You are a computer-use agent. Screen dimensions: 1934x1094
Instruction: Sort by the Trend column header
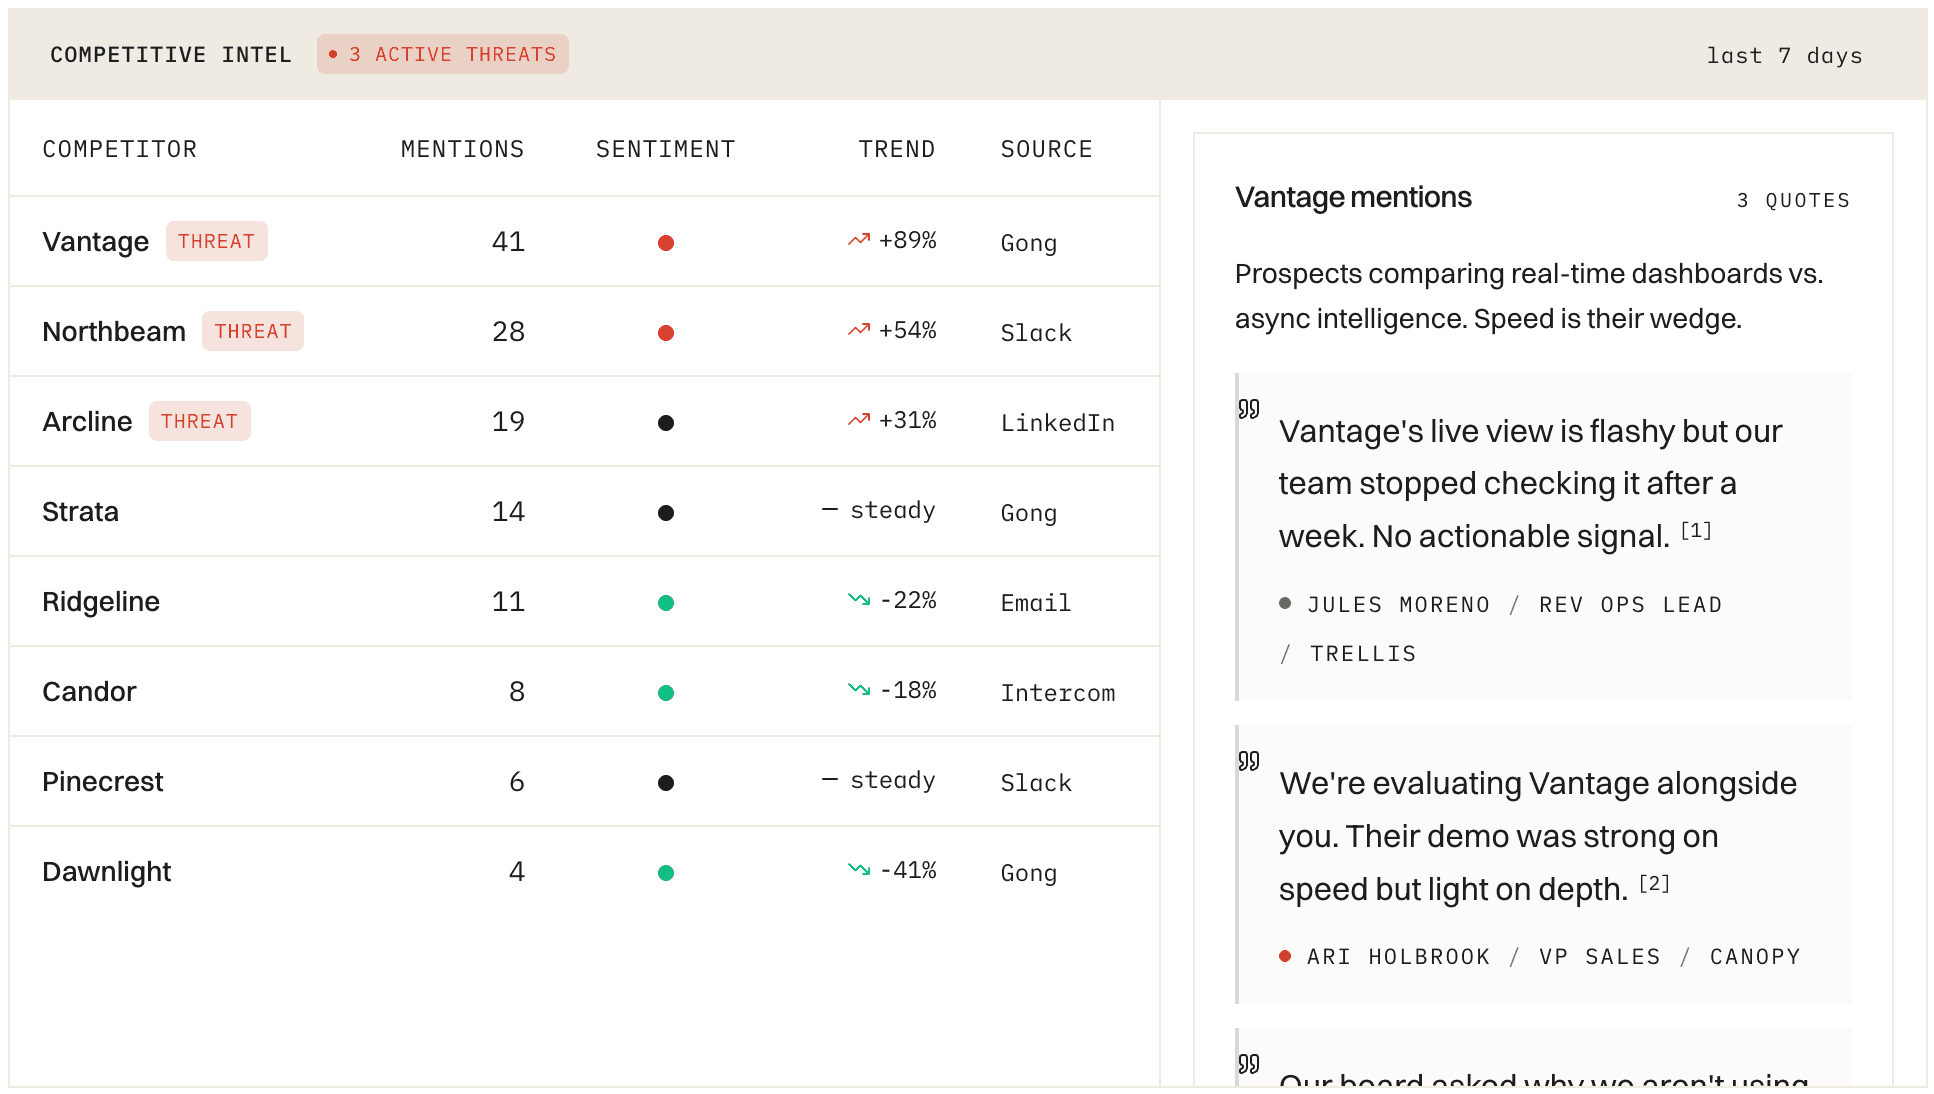[x=896, y=149]
